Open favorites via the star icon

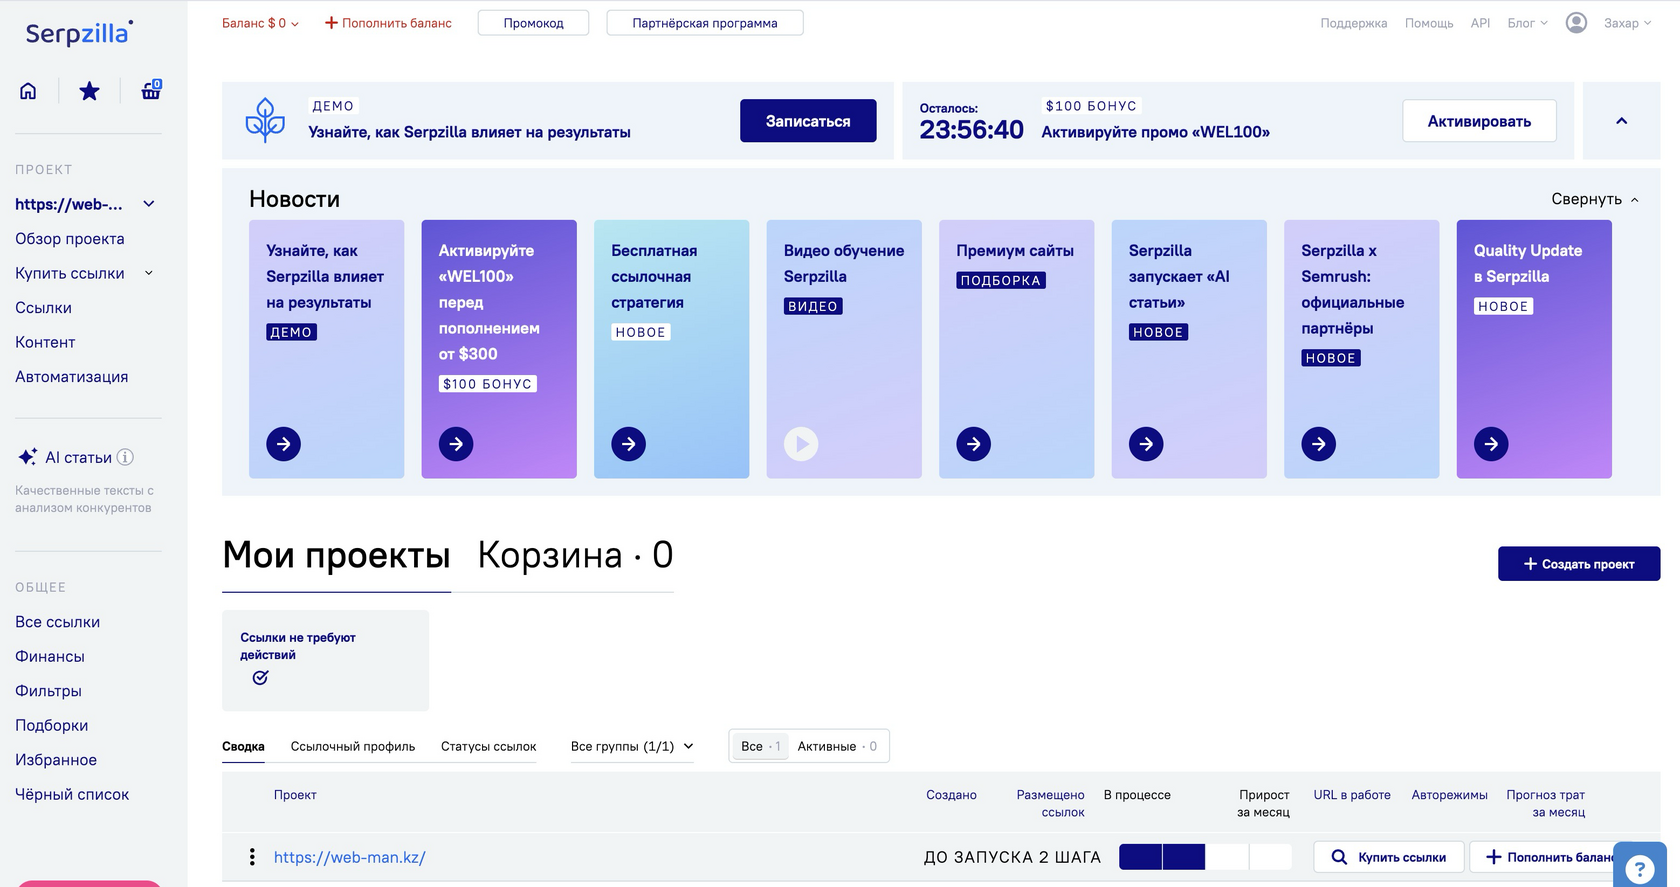click(89, 91)
